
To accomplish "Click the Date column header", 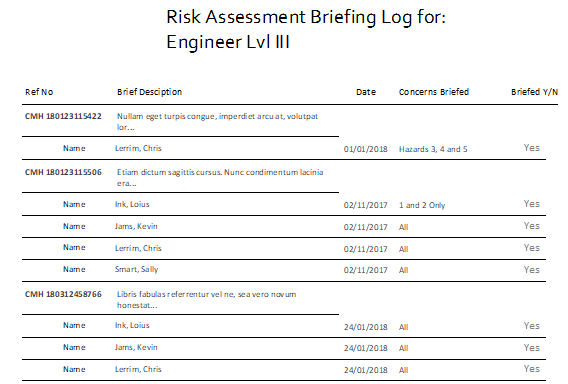I will (366, 92).
